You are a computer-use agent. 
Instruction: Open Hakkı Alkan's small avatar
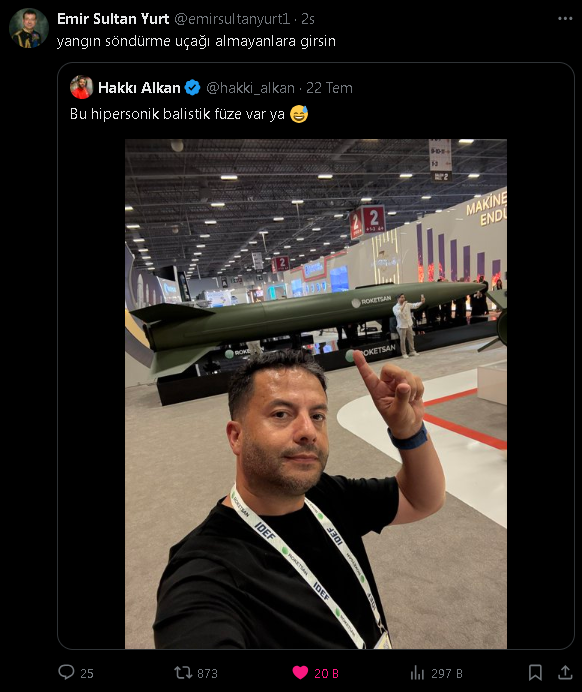click(82, 87)
